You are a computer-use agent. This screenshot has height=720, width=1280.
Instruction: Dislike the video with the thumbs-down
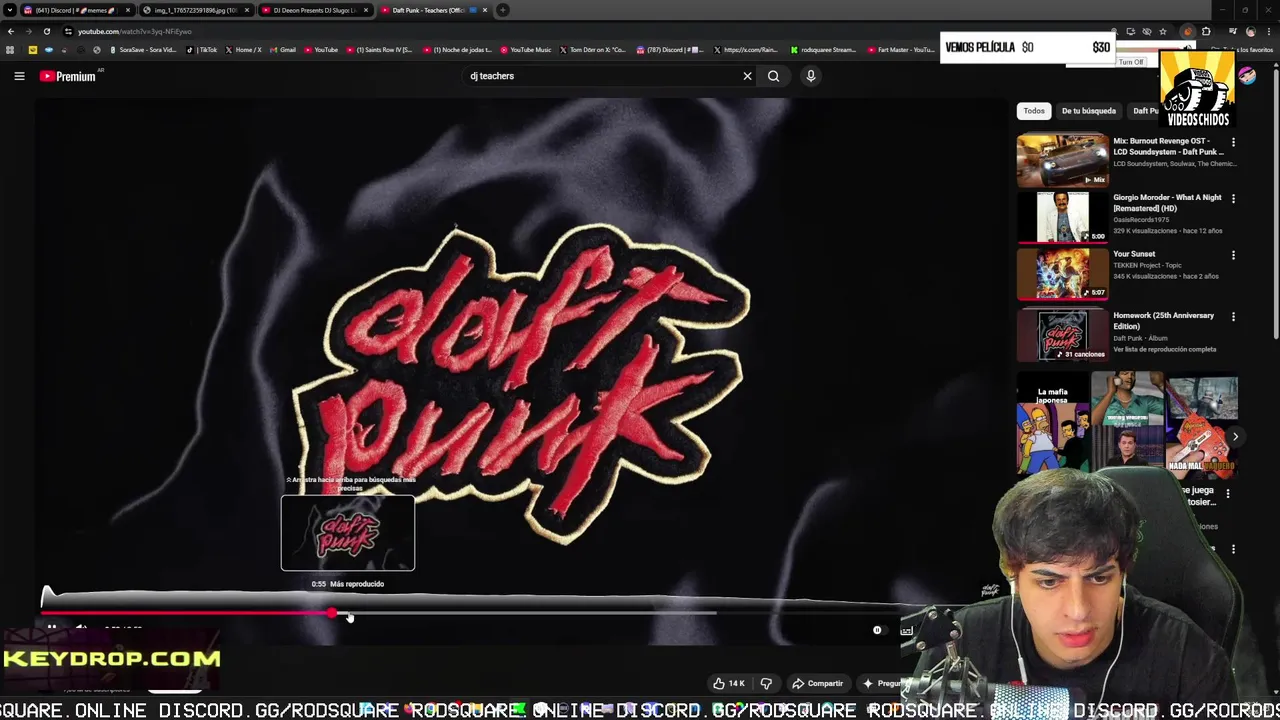click(766, 683)
